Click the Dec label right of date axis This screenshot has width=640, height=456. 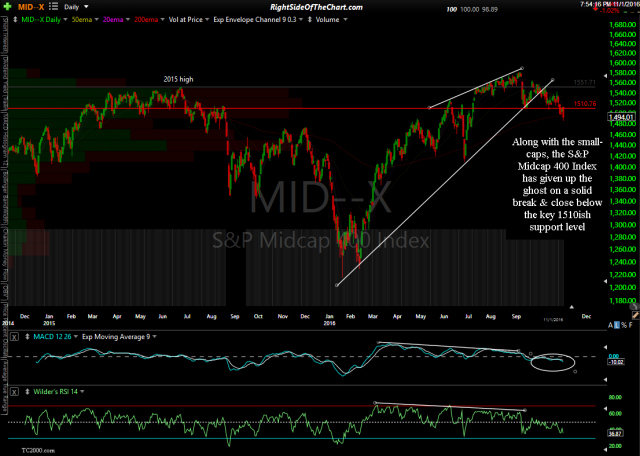pyautogui.click(x=586, y=316)
